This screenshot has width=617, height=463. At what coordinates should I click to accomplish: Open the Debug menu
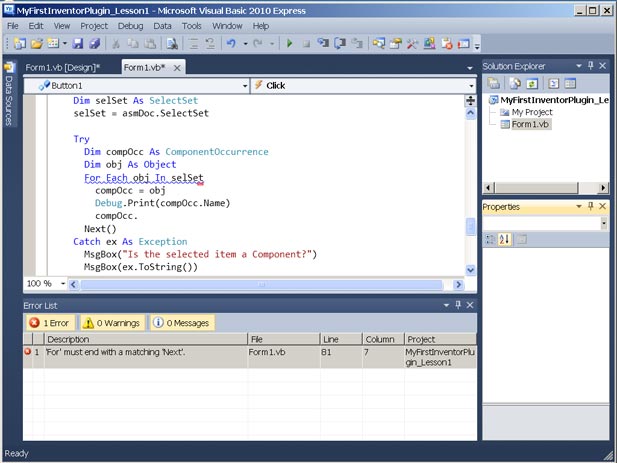(x=130, y=25)
